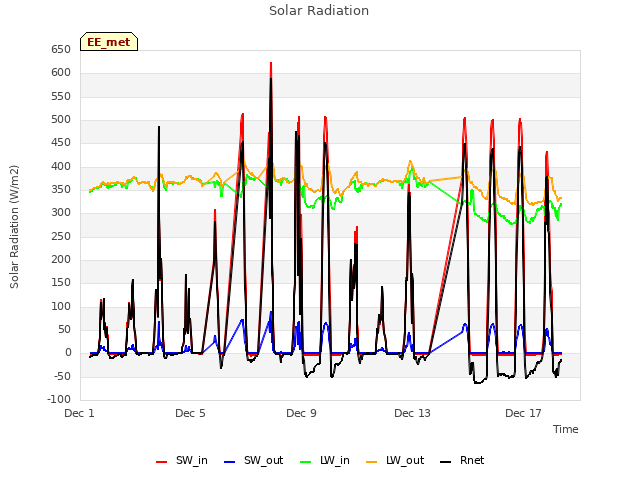Click the blue SW_out legend color marker
This screenshot has height=480, width=640.
click(230, 462)
